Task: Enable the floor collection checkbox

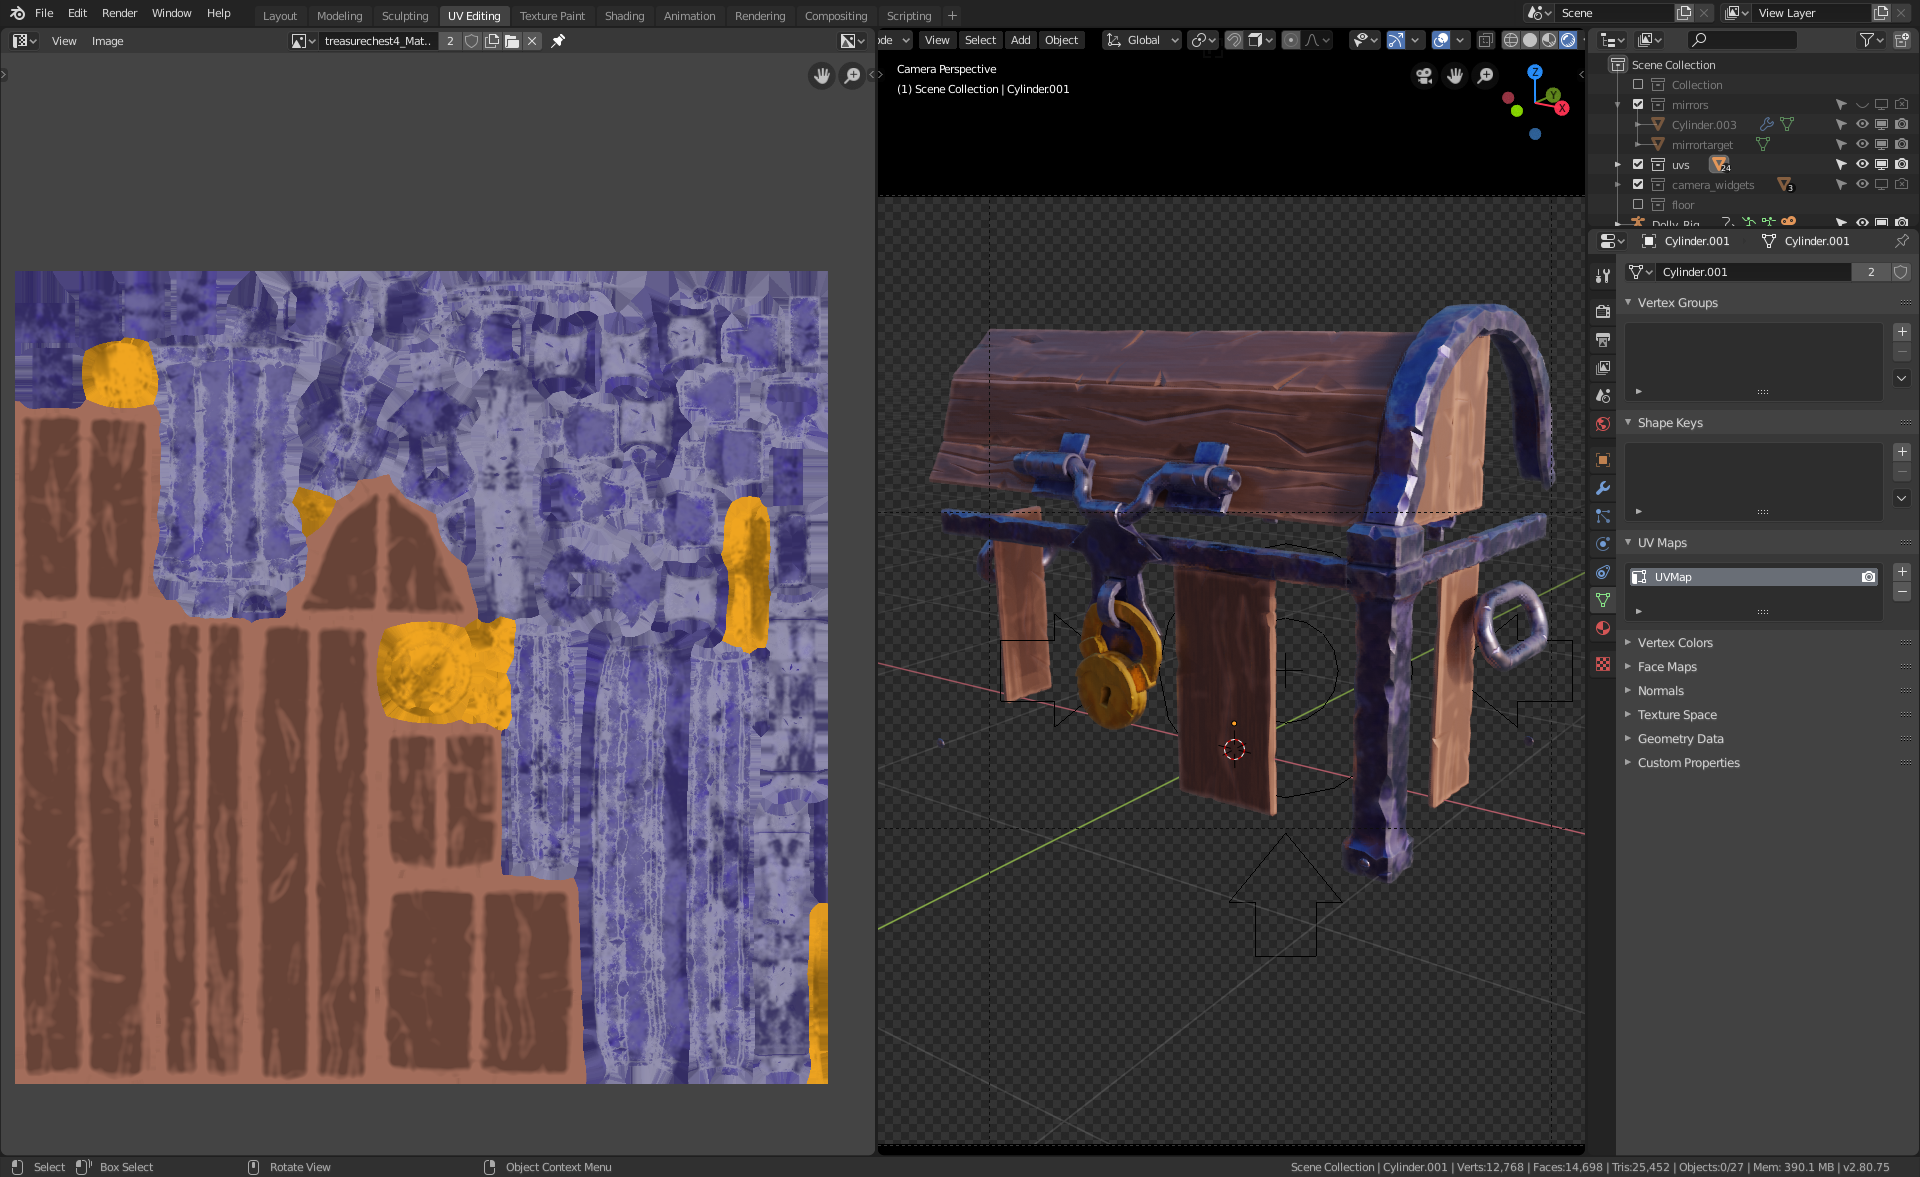Action: (1638, 205)
